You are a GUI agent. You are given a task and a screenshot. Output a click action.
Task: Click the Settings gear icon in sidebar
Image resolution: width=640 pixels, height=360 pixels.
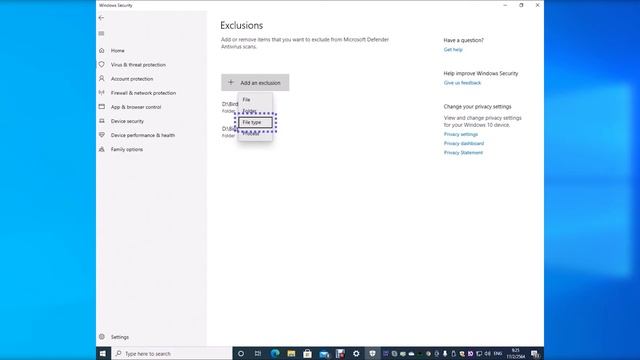pyautogui.click(x=102, y=337)
